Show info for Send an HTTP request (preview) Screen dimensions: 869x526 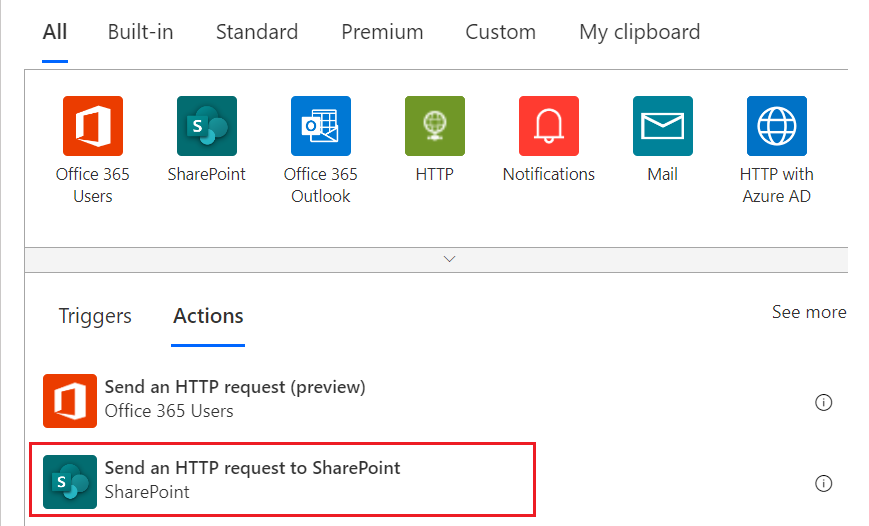click(824, 402)
